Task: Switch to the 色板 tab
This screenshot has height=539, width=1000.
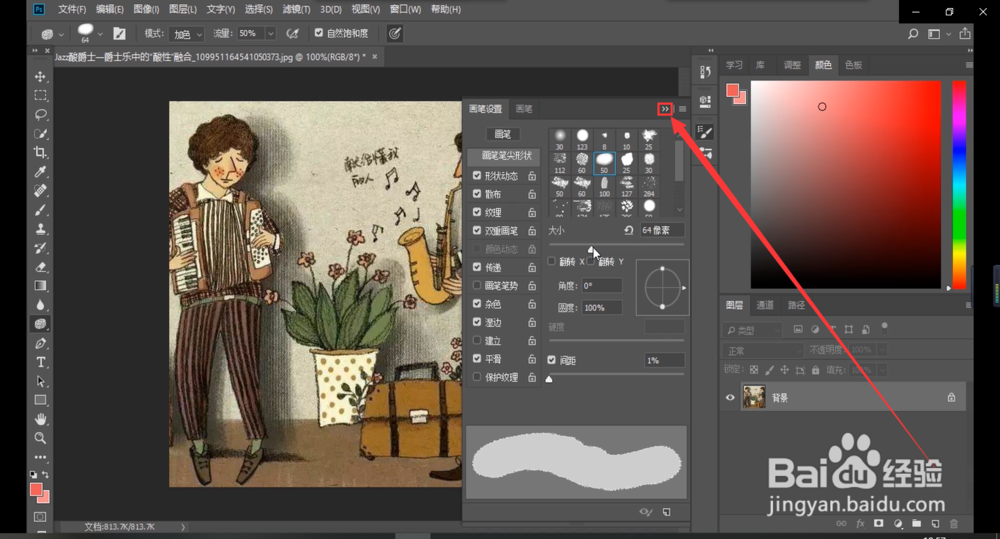Action: coord(853,65)
